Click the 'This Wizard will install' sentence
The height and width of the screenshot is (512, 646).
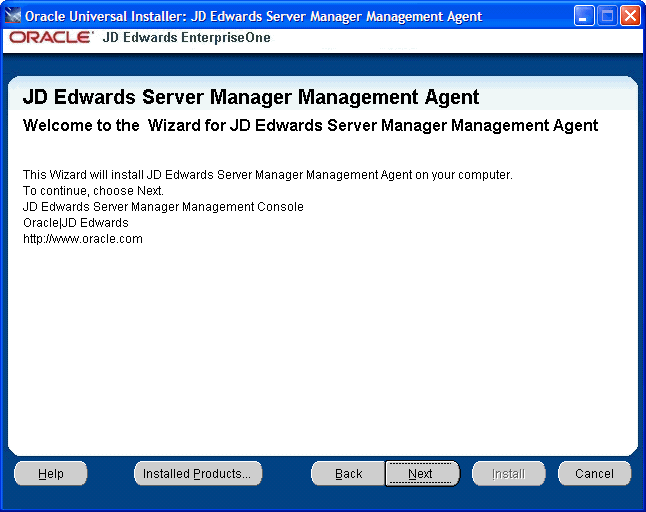(x=268, y=175)
